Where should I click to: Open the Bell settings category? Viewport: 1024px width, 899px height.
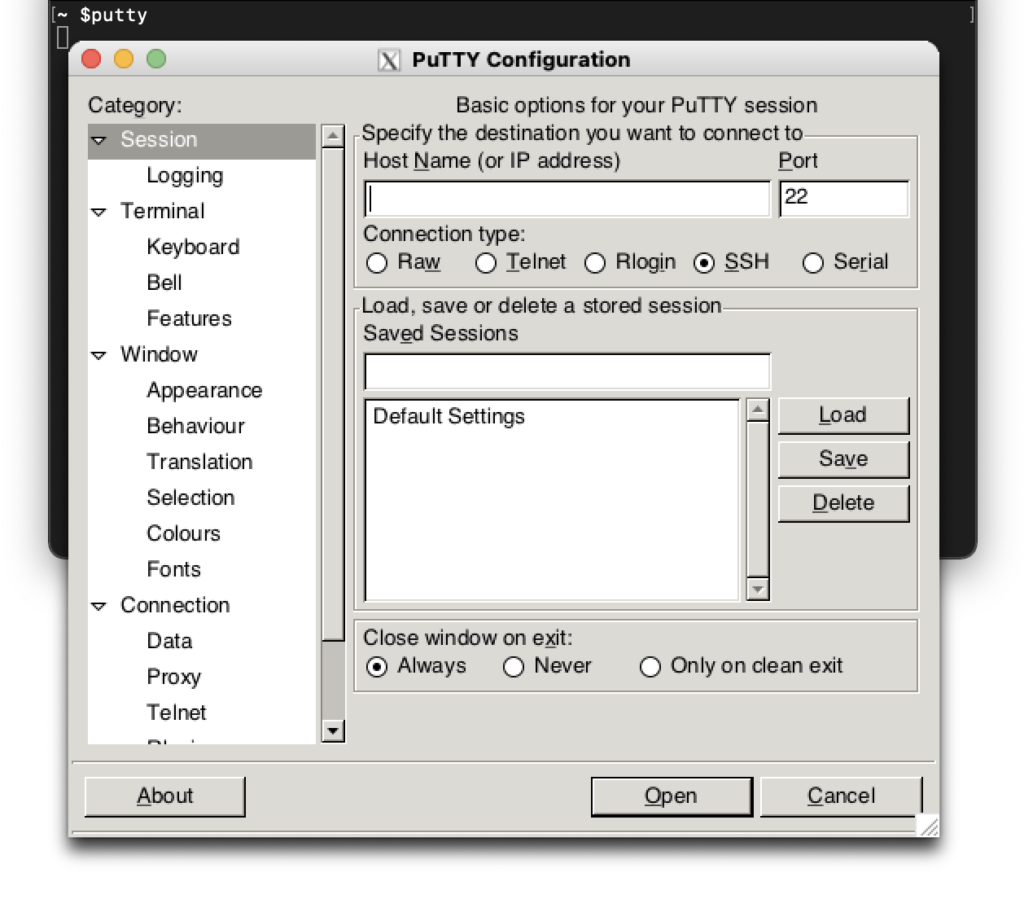[164, 283]
